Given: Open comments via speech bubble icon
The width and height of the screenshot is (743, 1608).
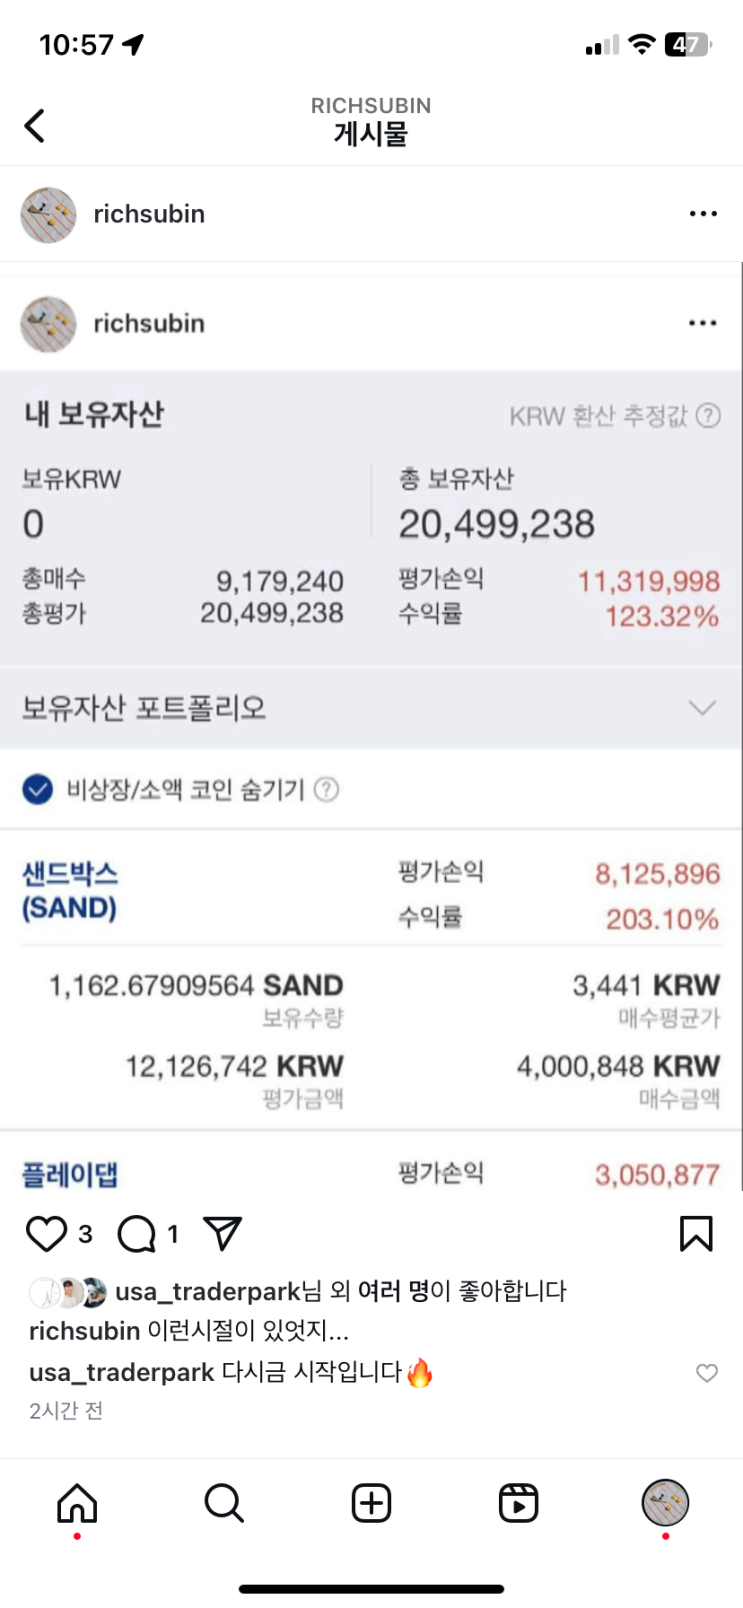Looking at the screenshot, I should click(137, 1234).
